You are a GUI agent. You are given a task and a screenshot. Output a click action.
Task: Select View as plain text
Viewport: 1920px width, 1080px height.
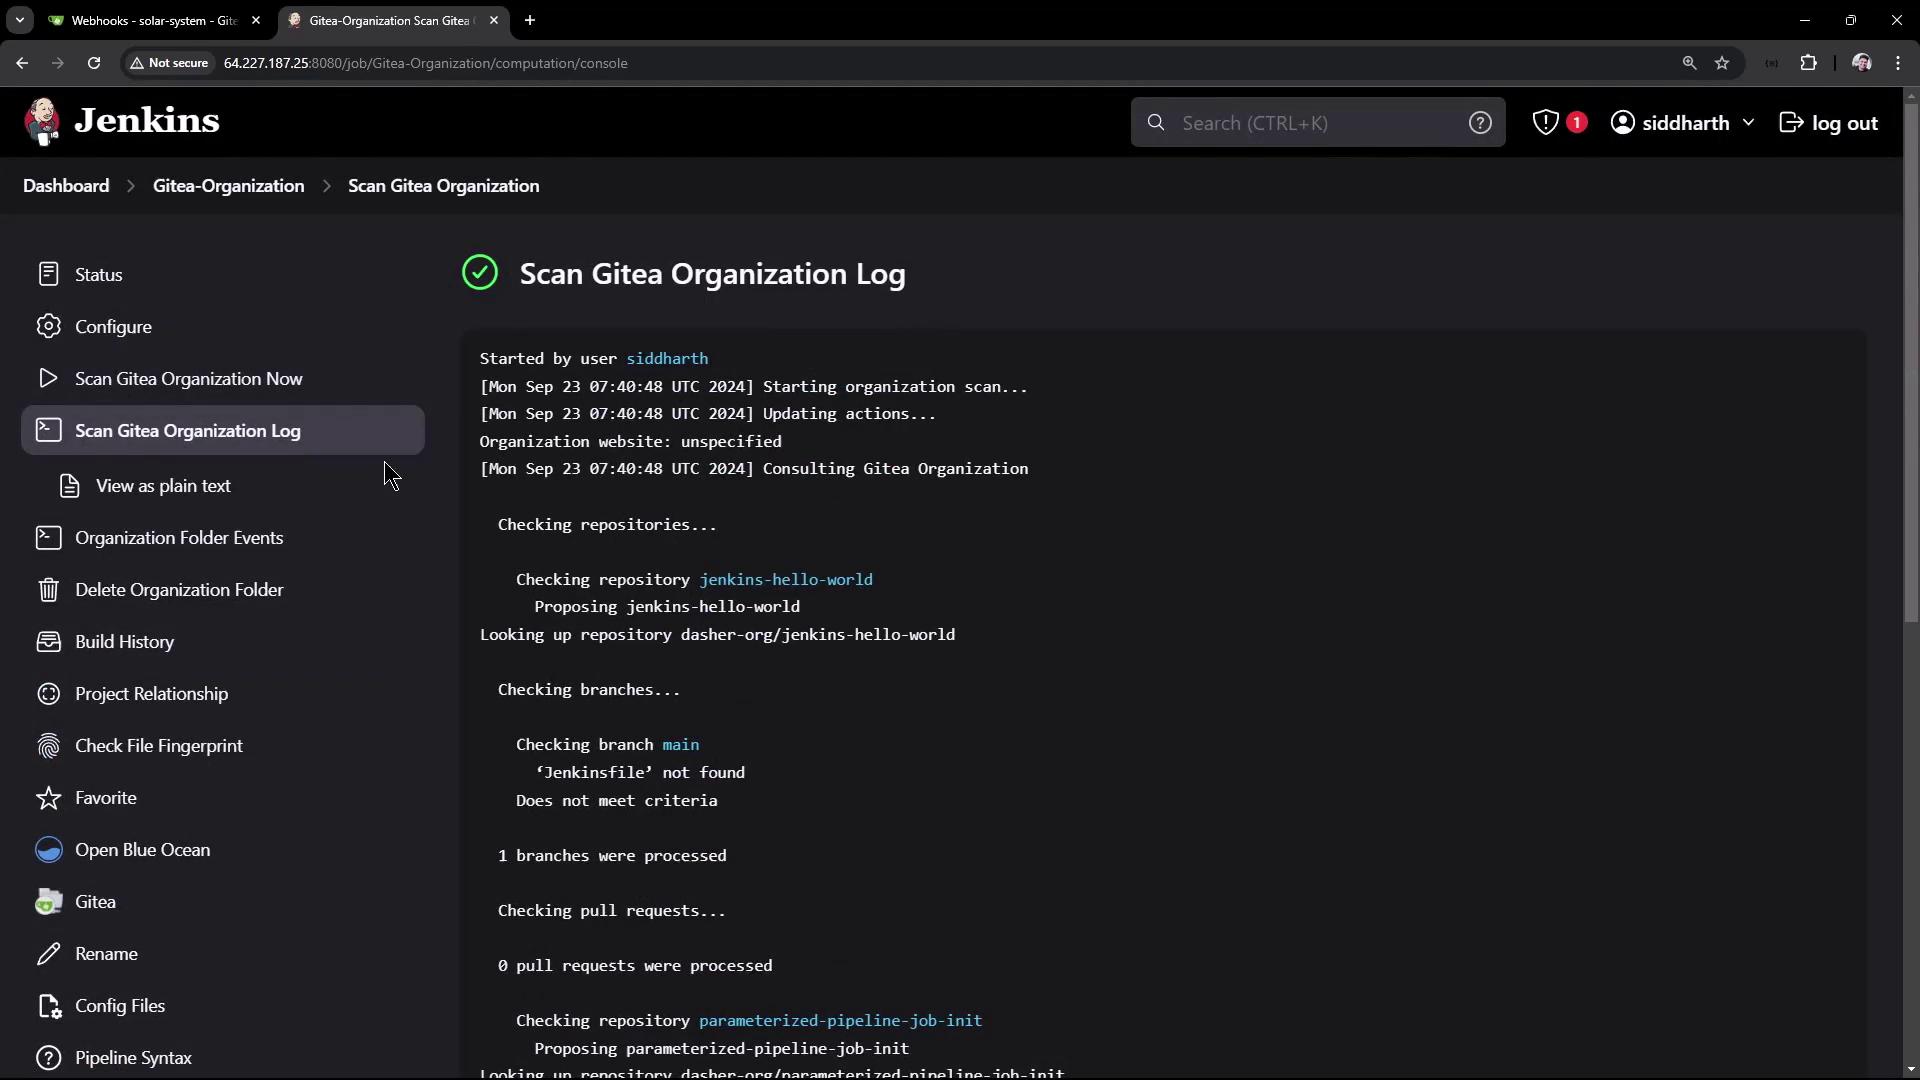(x=163, y=486)
